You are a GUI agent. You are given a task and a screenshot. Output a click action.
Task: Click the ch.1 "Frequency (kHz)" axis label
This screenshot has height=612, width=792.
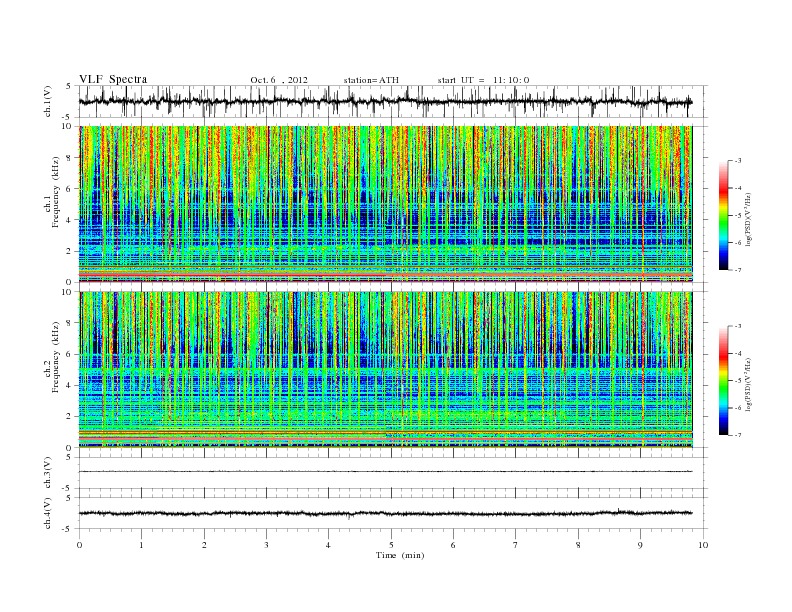[56, 192]
